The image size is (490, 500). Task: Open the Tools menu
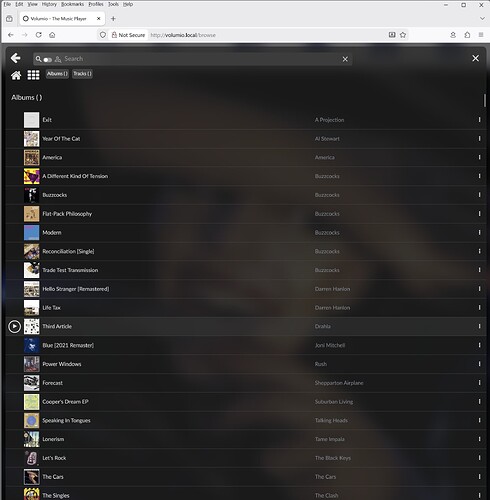[x=113, y=4]
